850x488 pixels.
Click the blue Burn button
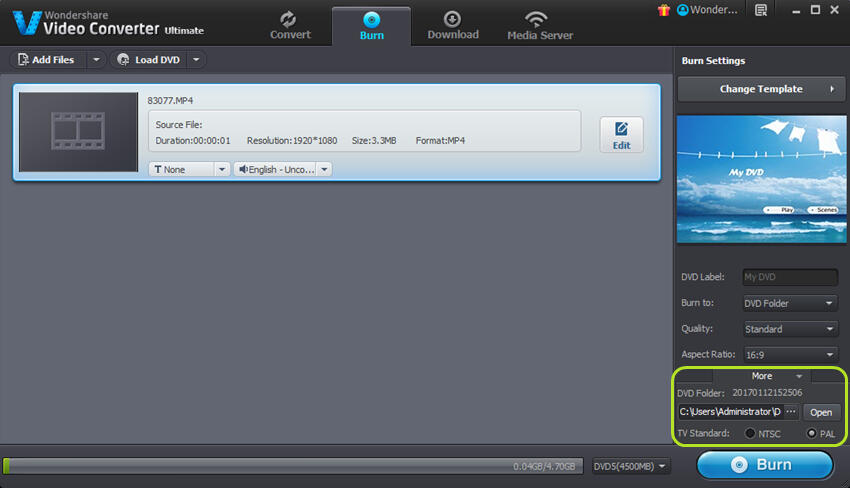pos(765,465)
